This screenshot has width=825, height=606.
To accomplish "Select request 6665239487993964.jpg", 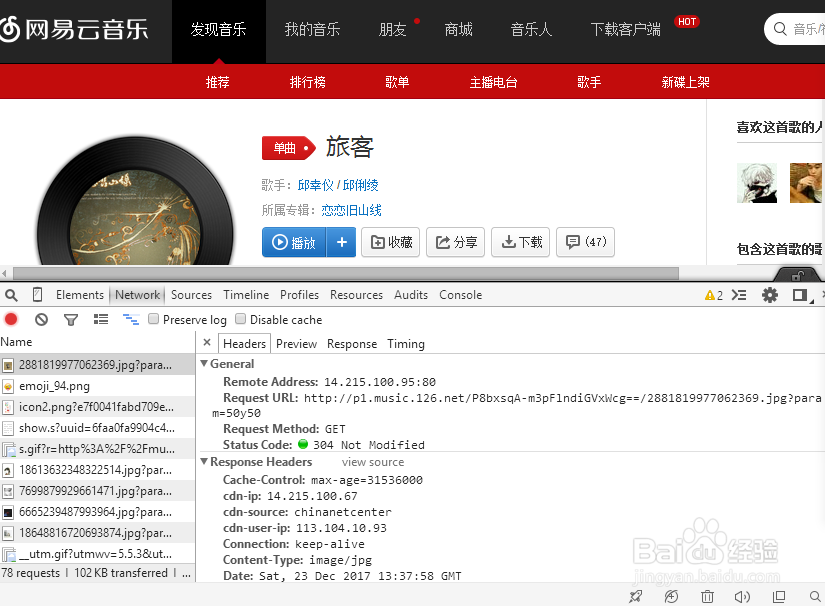I will [97, 512].
